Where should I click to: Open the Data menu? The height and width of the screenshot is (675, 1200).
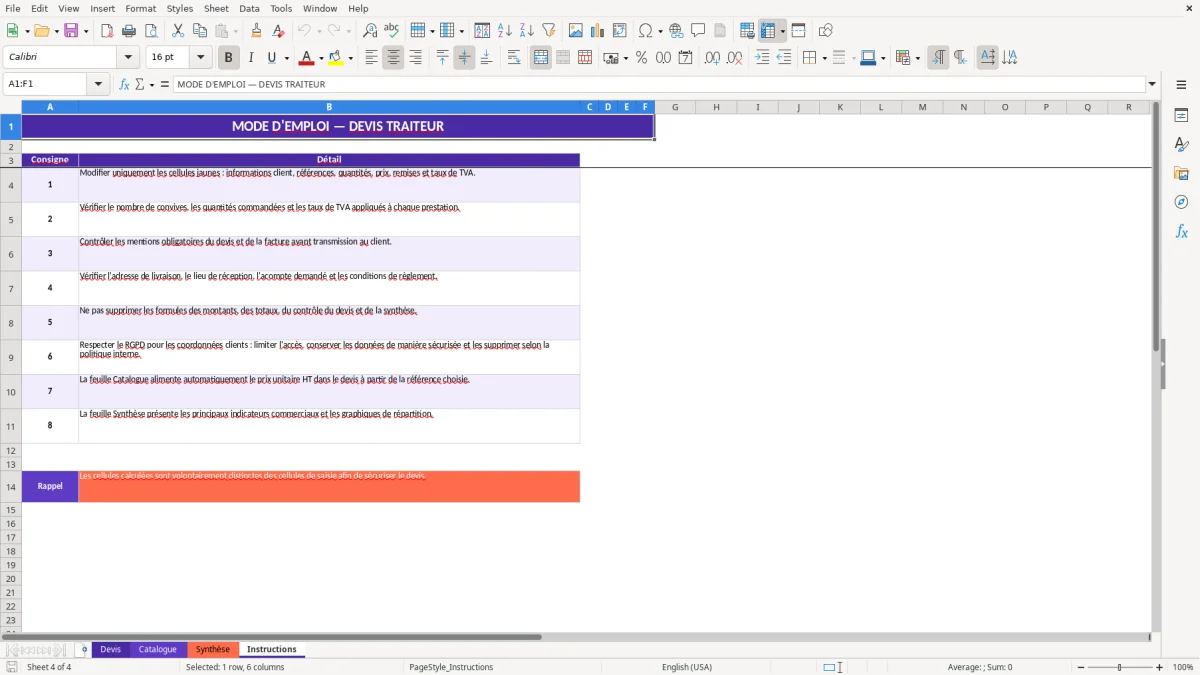[x=249, y=8]
